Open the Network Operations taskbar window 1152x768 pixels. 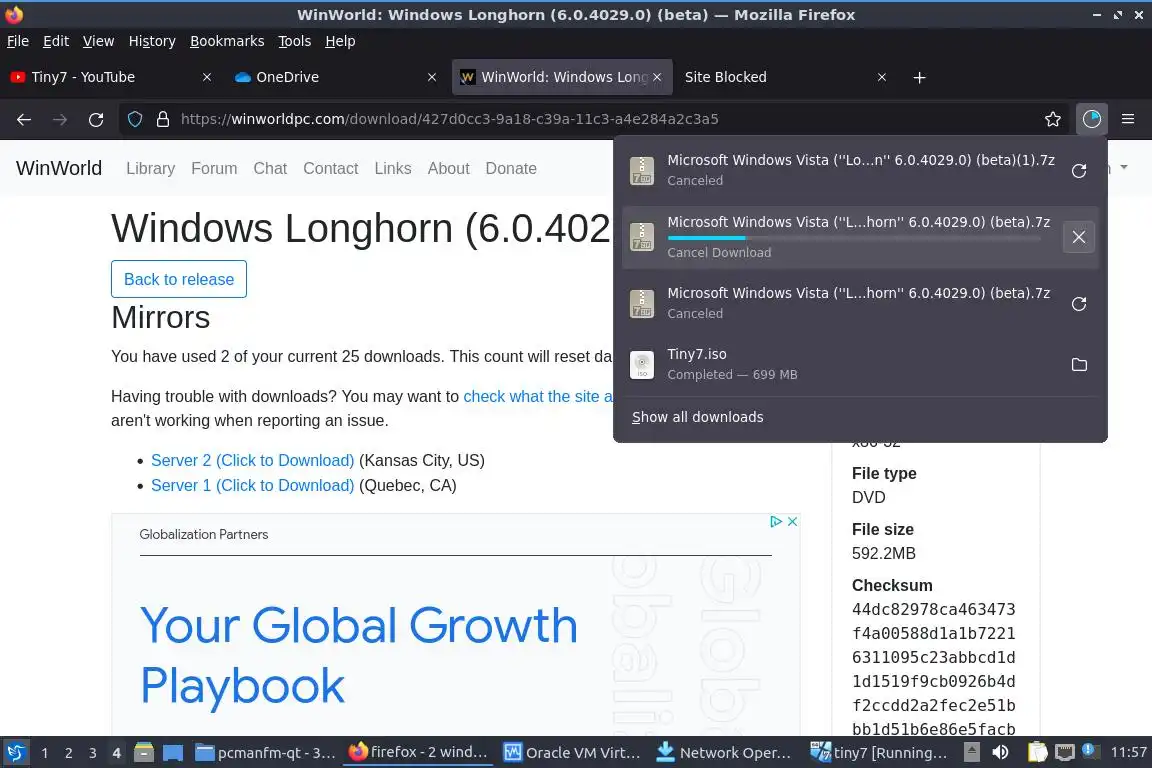click(x=724, y=753)
